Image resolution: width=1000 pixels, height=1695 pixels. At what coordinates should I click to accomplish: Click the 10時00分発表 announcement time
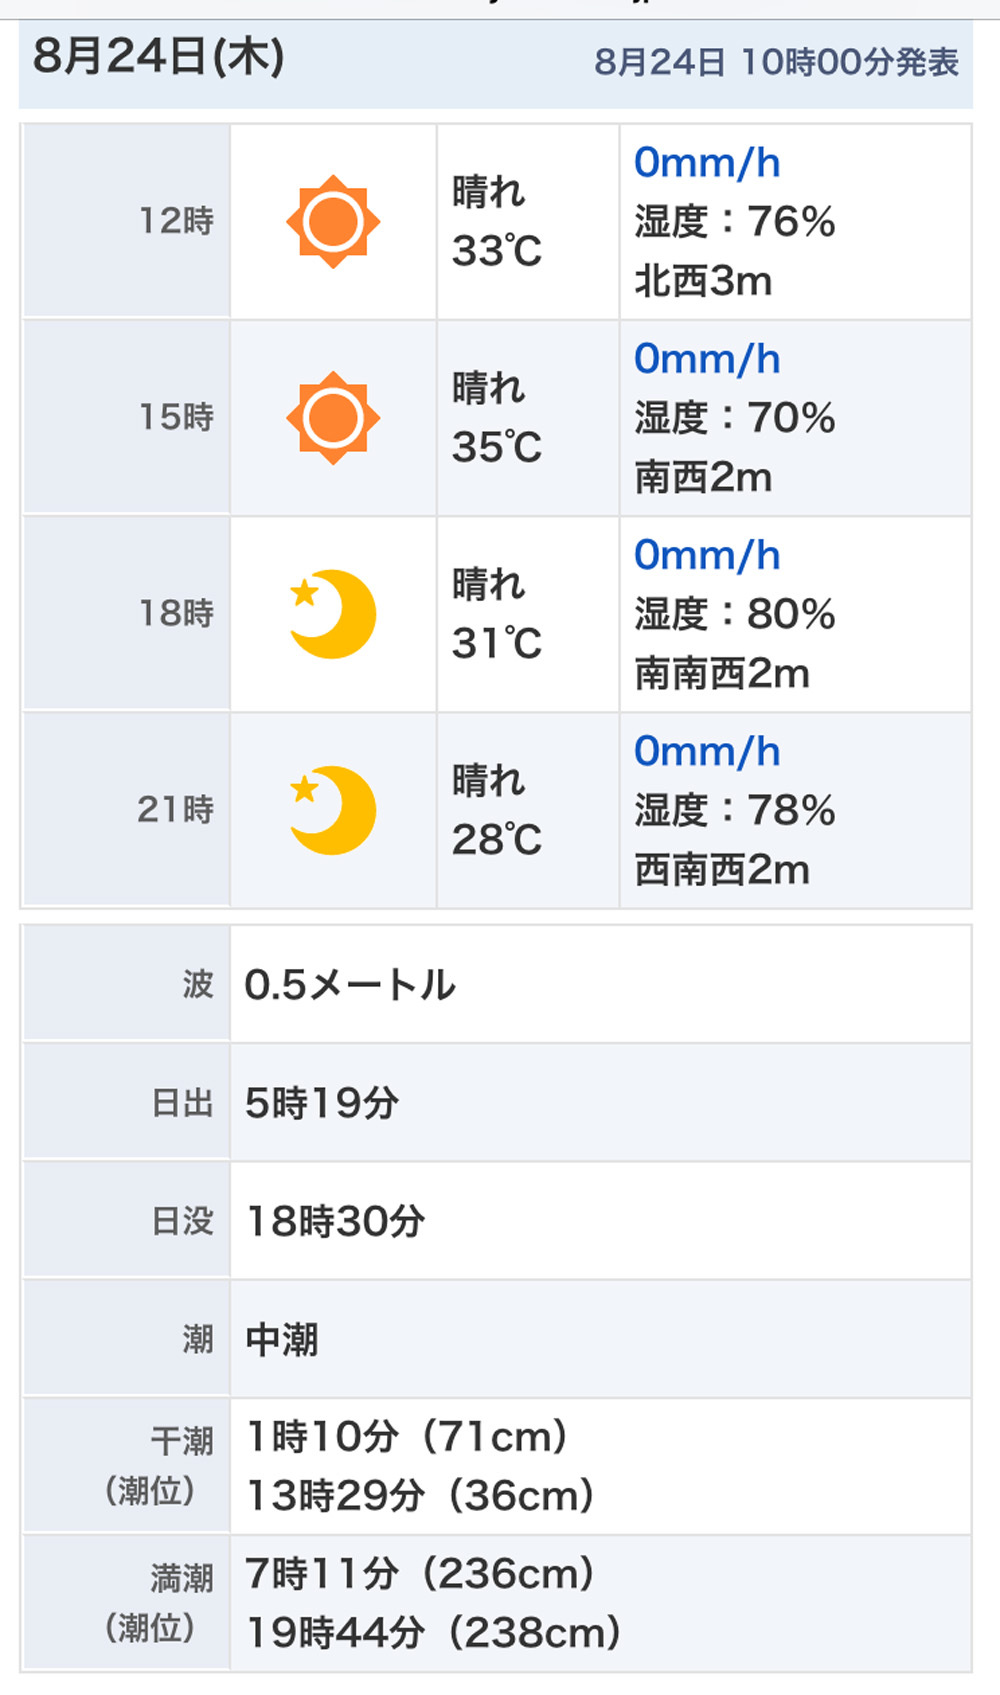coord(850,62)
